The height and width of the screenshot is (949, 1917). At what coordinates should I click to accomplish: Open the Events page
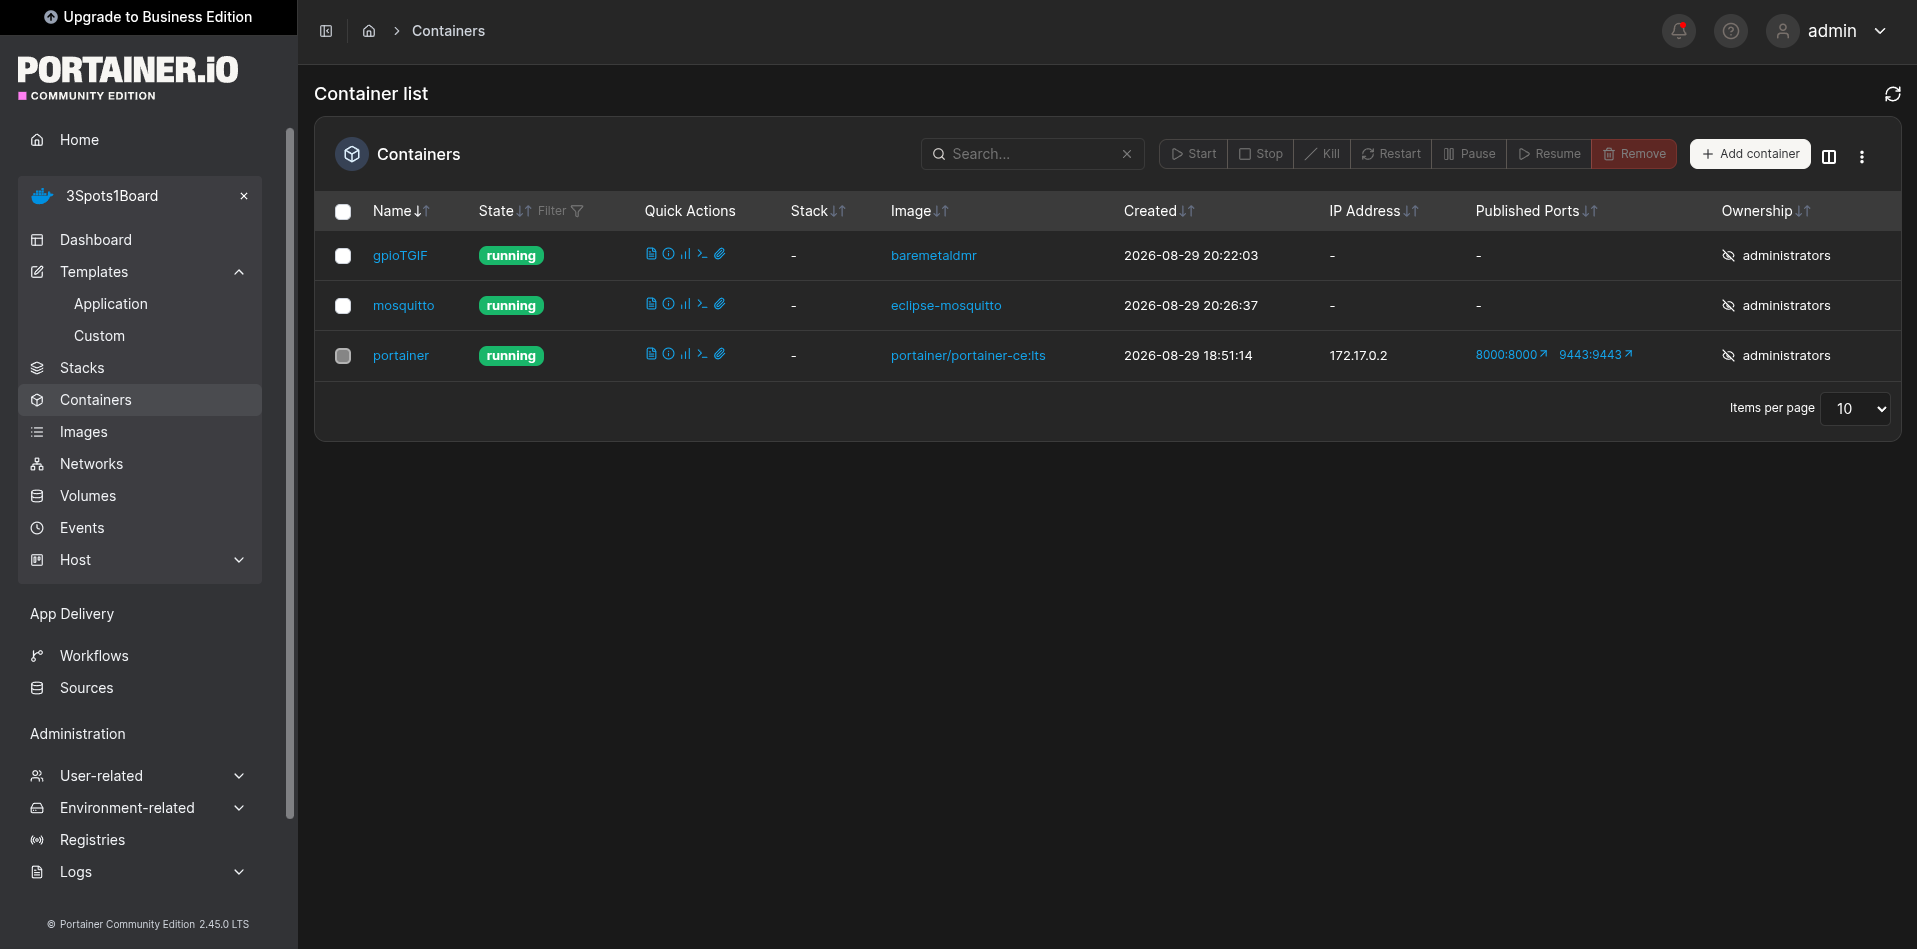(140, 528)
